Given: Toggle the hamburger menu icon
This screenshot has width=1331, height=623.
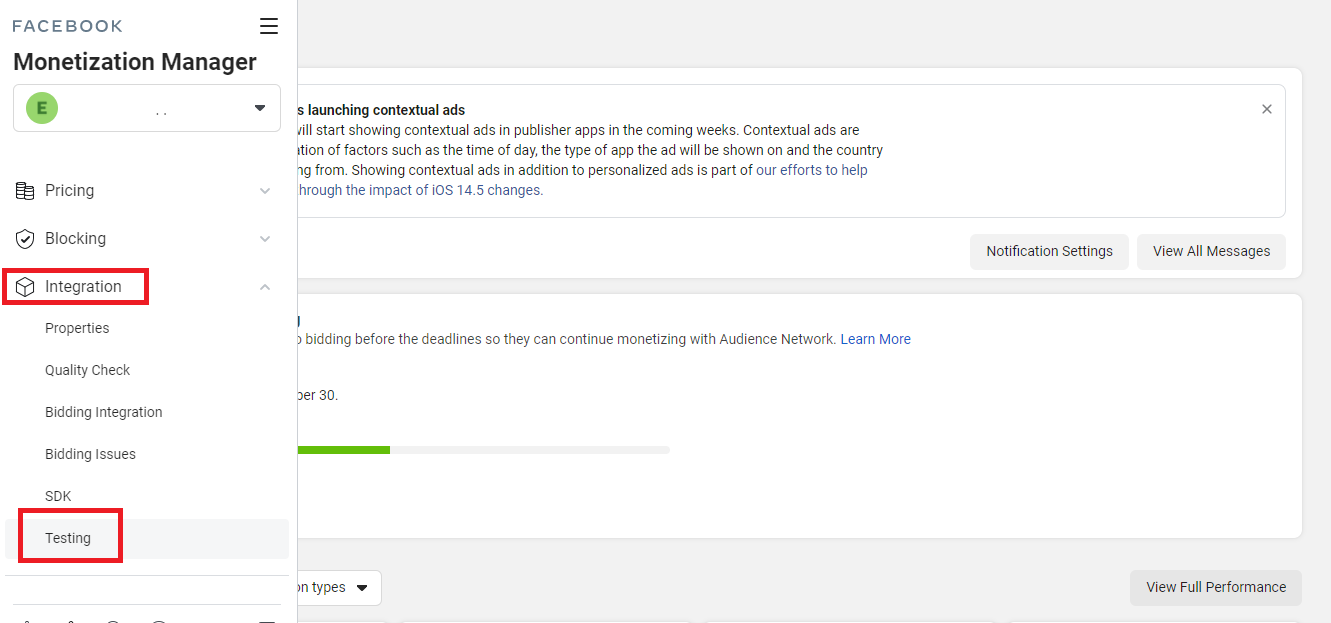Looking at the screenshot, I should coord(268,26).
